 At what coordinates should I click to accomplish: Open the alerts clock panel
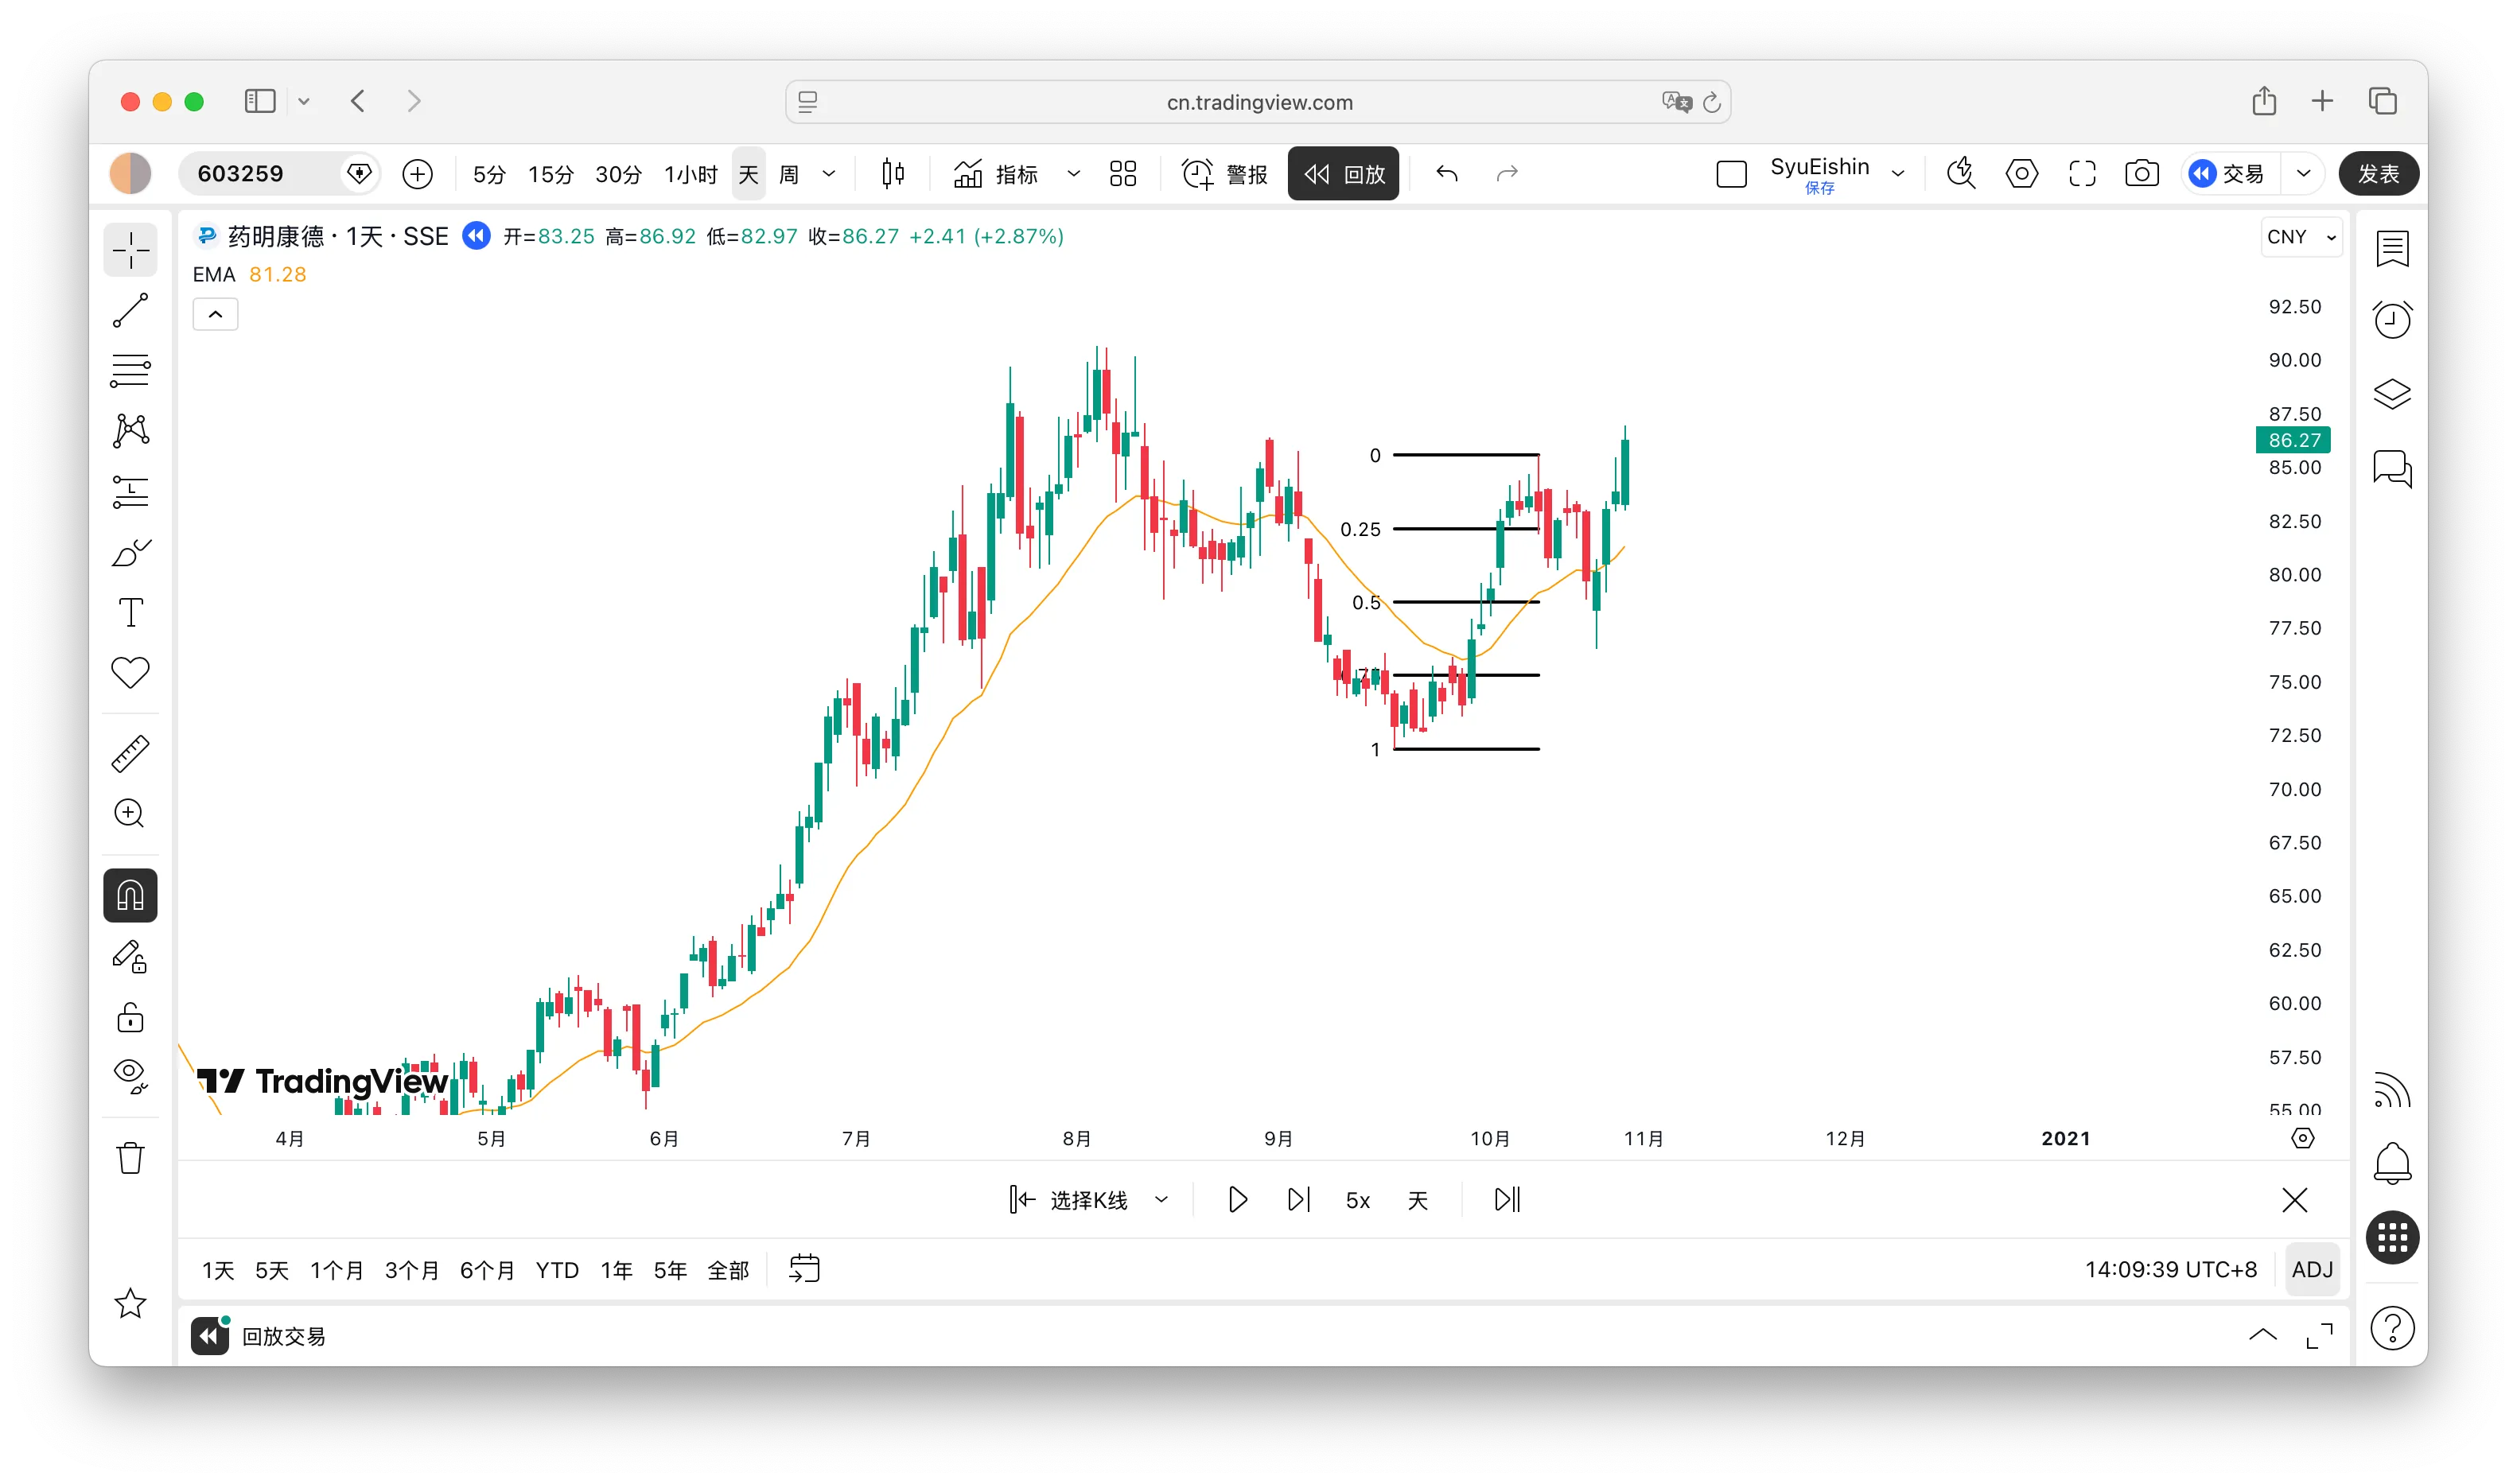click(2392, 320)
